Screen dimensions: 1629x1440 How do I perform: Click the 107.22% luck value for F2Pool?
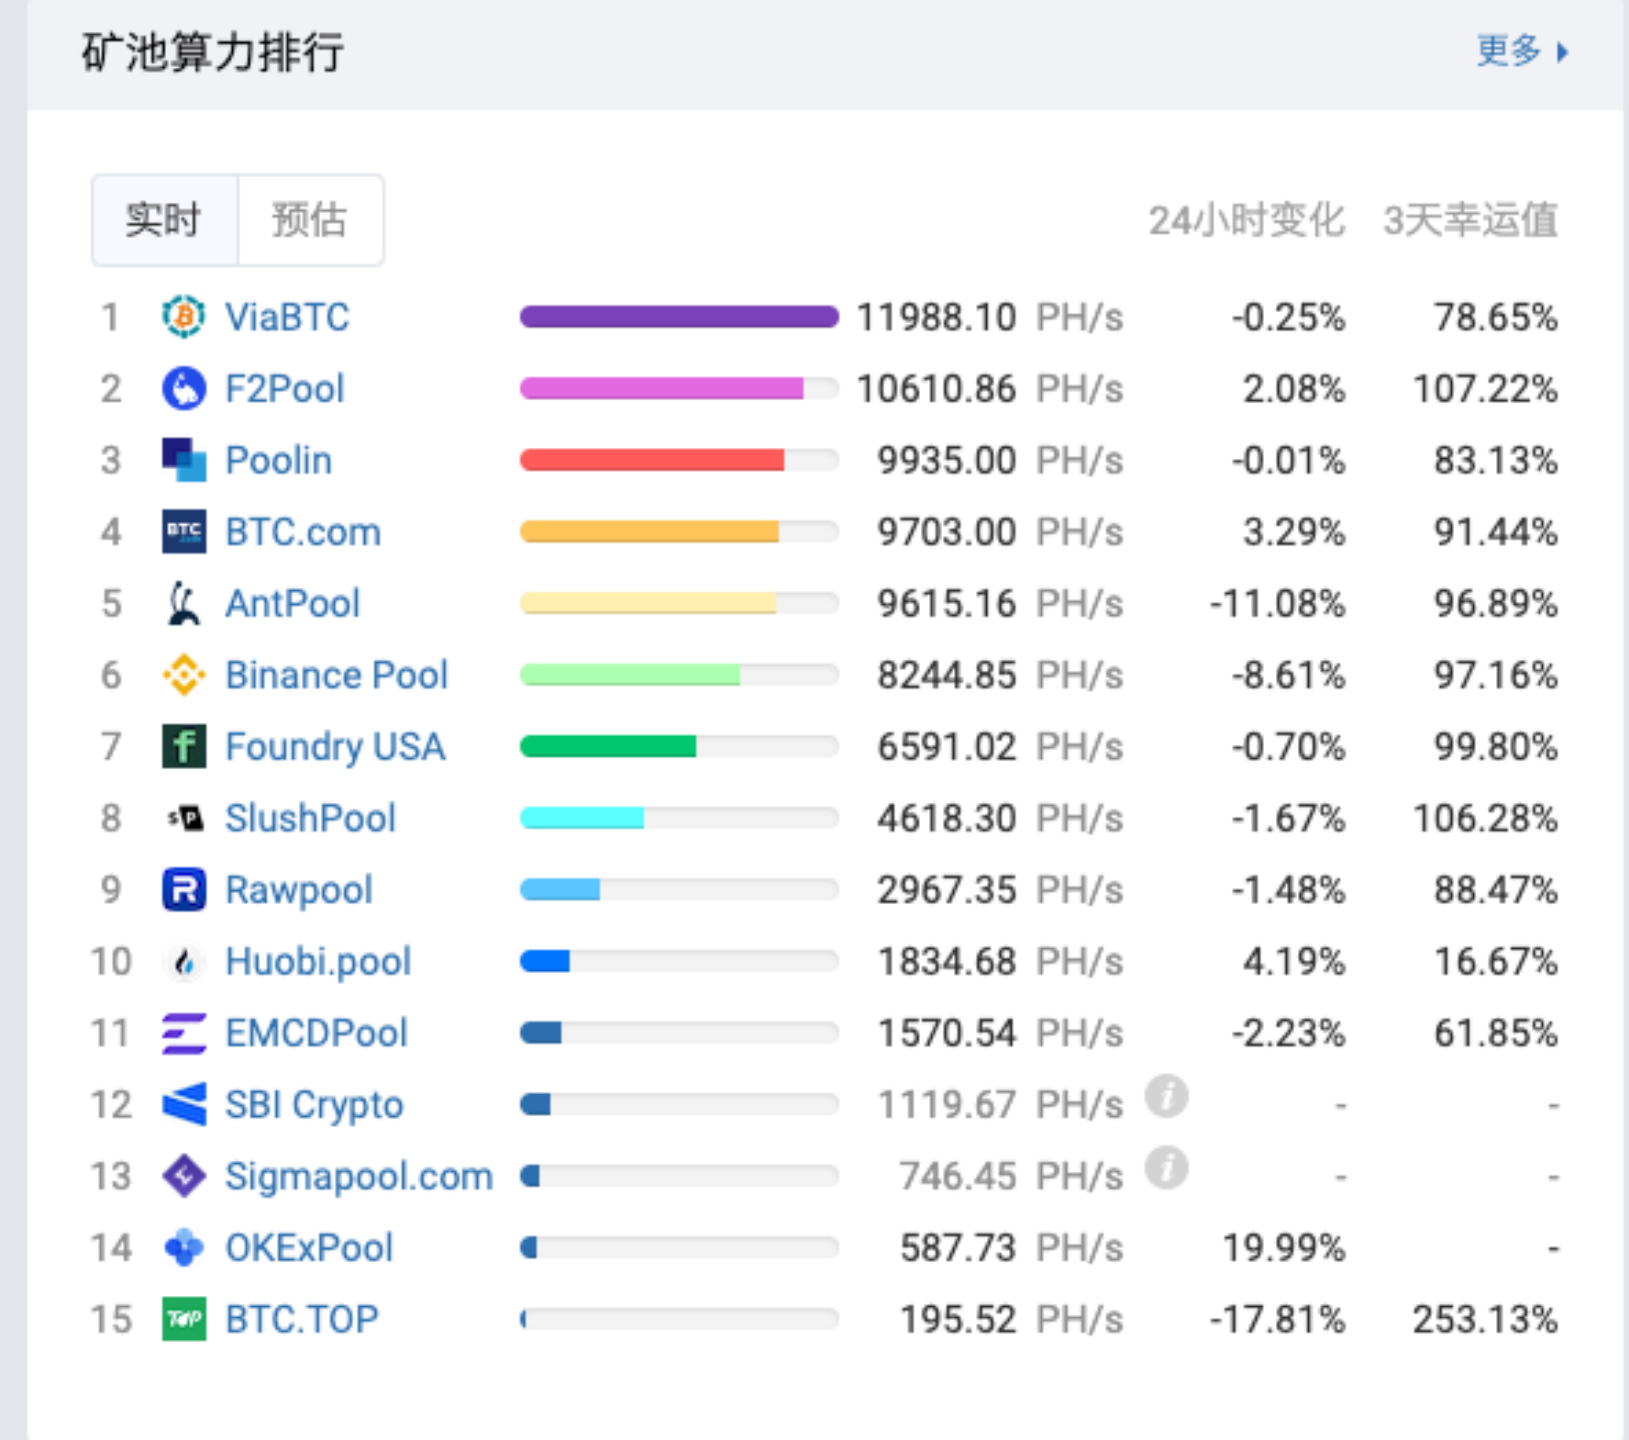[x=1485, y=389]
